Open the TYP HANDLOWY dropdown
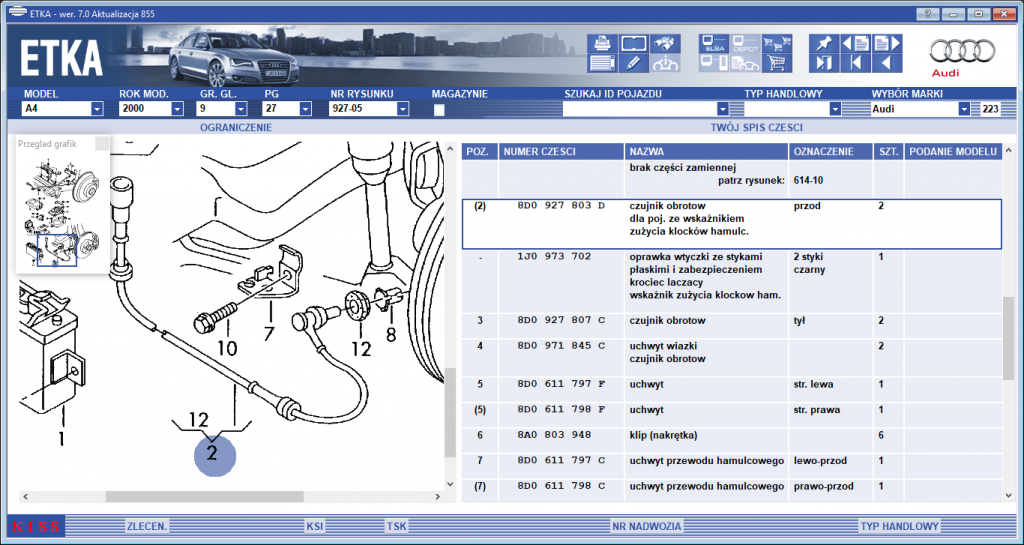Image resolution: width=1024 pixels, height=545 pixels. click(835, 109)
